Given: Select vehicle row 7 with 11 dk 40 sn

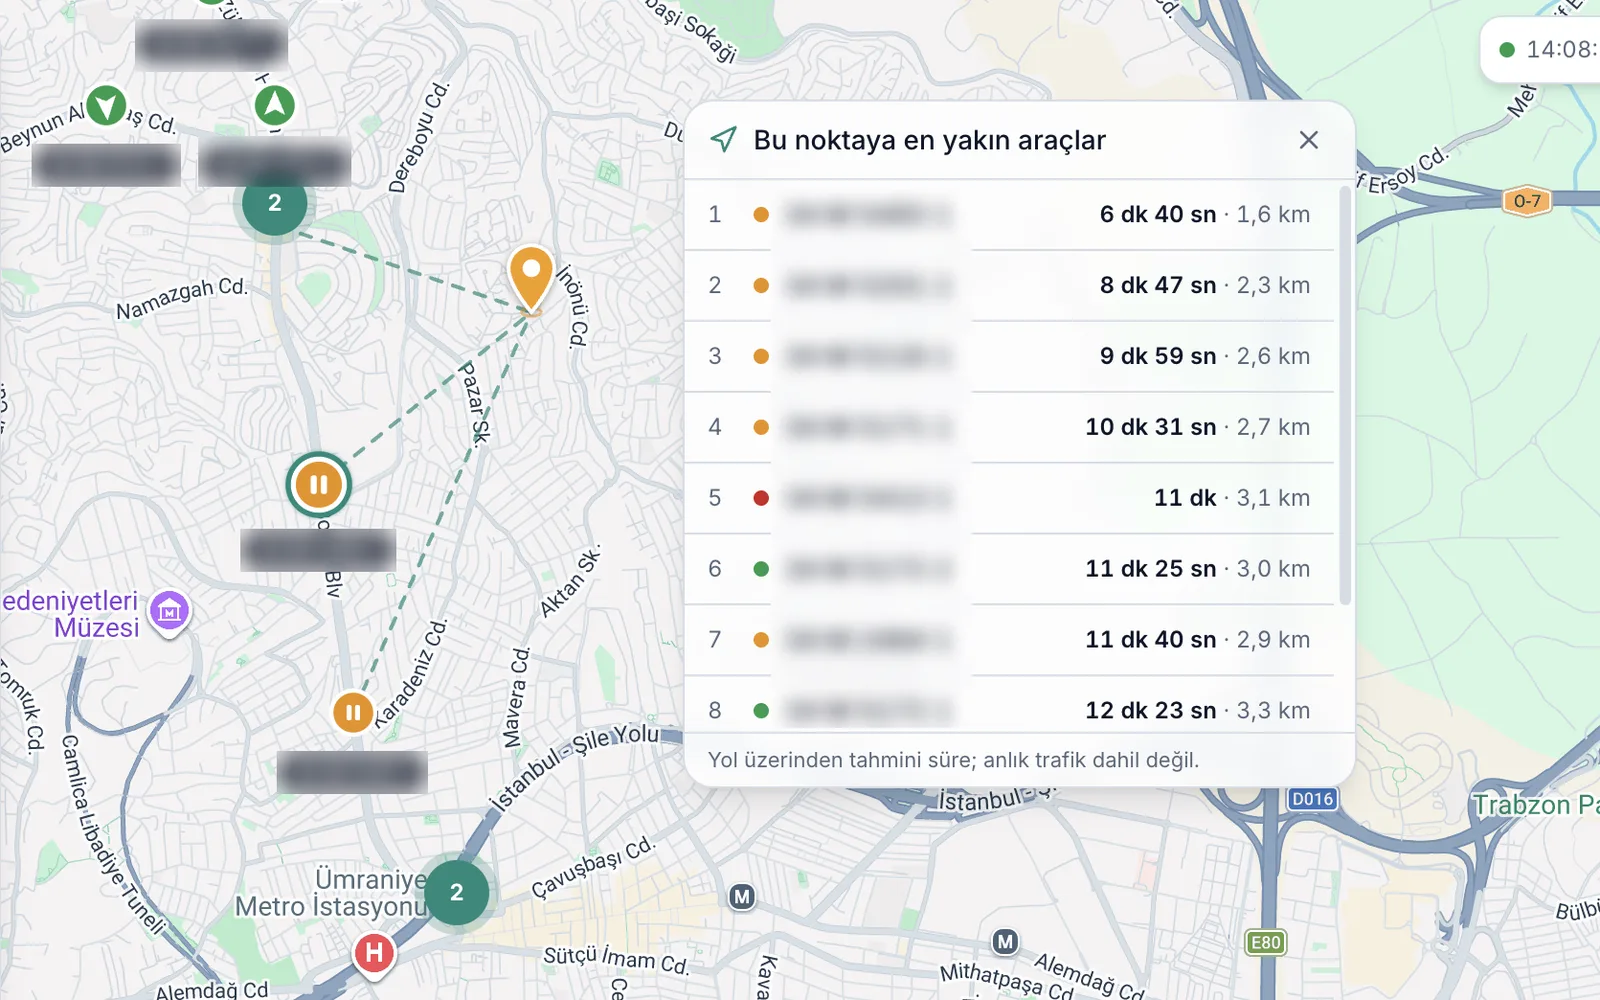Looking at the screenshot, I should click(1010, 640).
